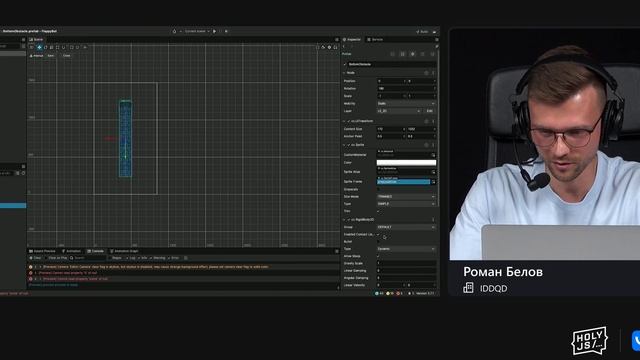Click the Content Size width field
This screenshot has height=360, width=640.
point(391,129)
